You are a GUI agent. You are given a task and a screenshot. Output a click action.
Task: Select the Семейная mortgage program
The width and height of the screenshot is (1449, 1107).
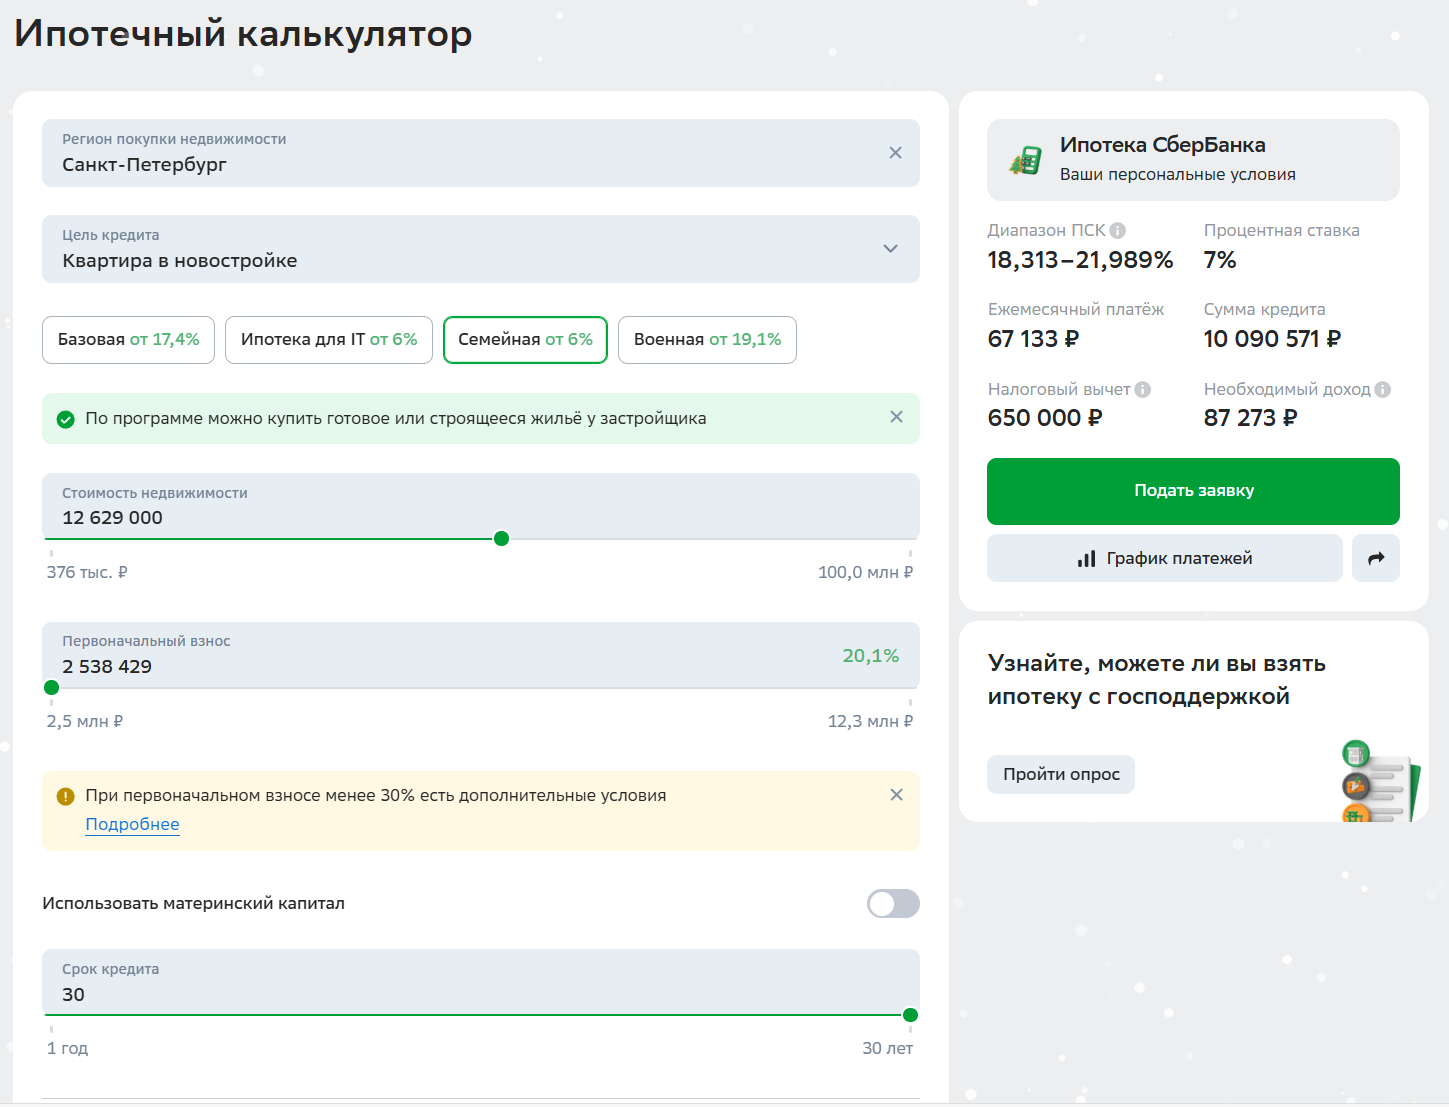point(525,340)
